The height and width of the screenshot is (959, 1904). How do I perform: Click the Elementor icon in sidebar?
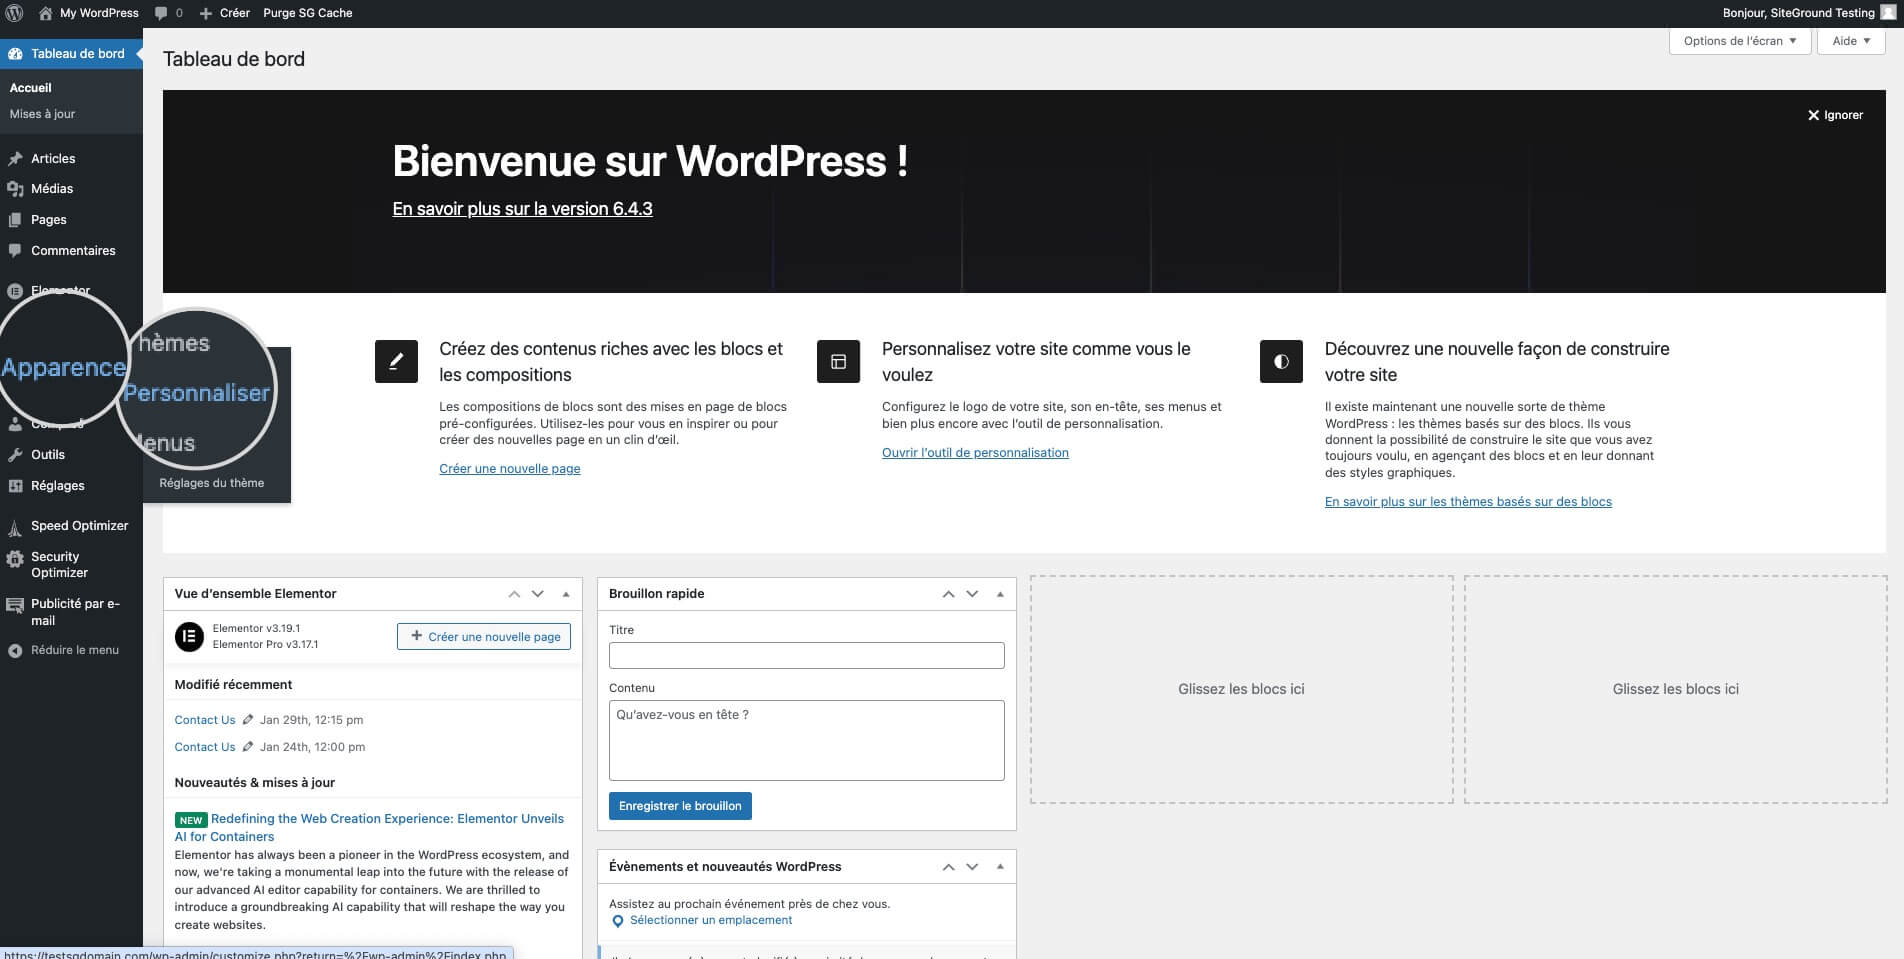pos(15,291)
